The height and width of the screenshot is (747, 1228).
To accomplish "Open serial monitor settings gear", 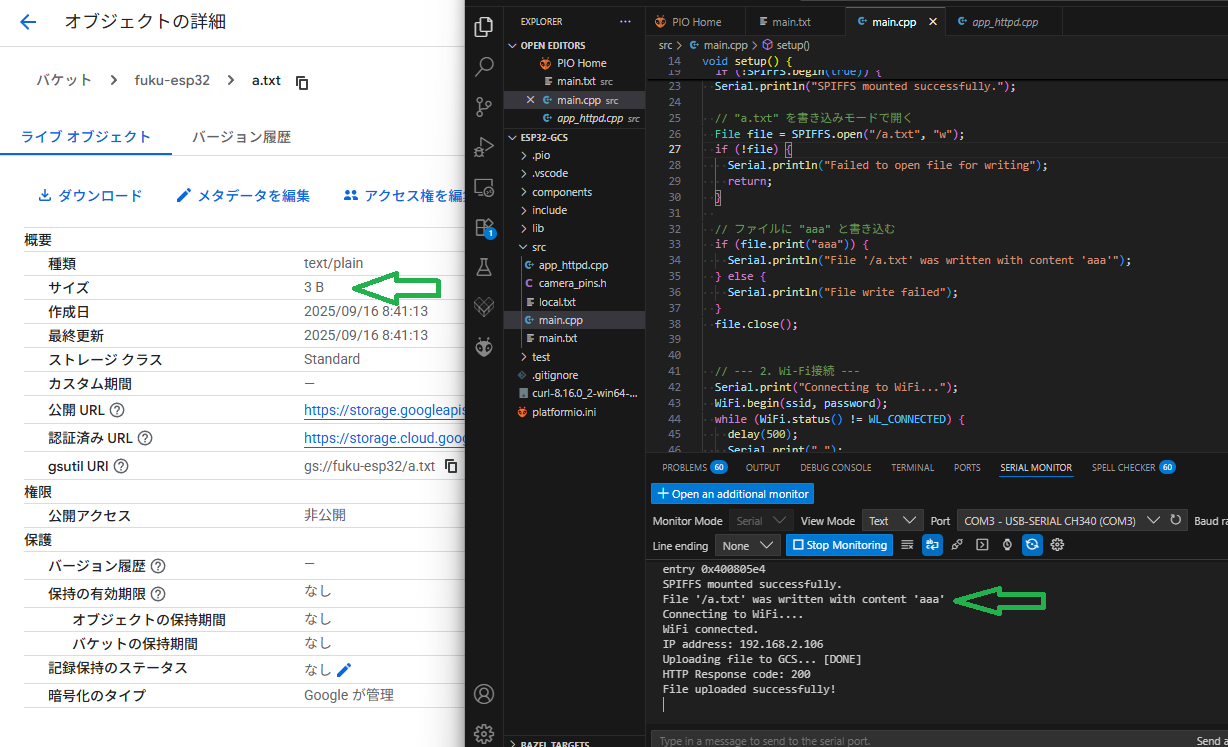I will point(1058,545).
